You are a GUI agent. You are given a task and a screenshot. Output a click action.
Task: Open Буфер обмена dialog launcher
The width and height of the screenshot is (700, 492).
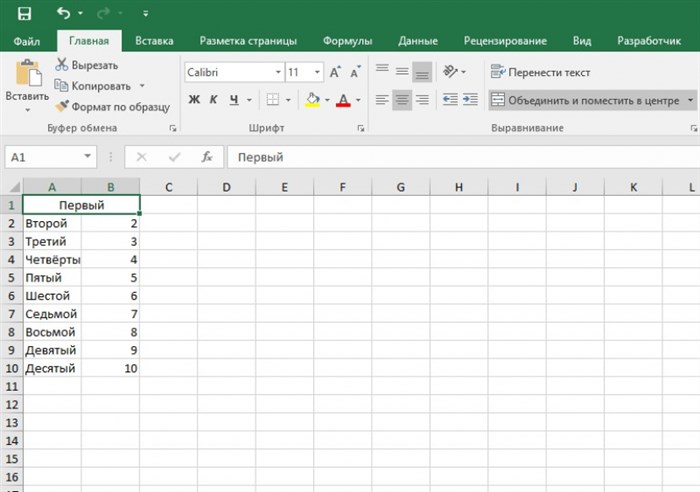tap(173, 129)
